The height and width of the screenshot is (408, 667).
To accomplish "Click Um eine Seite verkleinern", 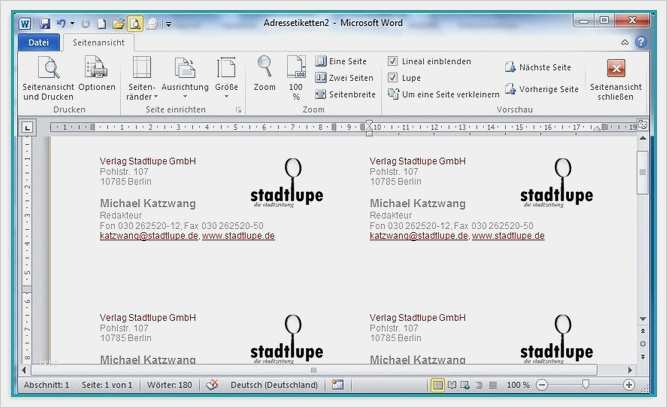I will [x=444, y=94].
